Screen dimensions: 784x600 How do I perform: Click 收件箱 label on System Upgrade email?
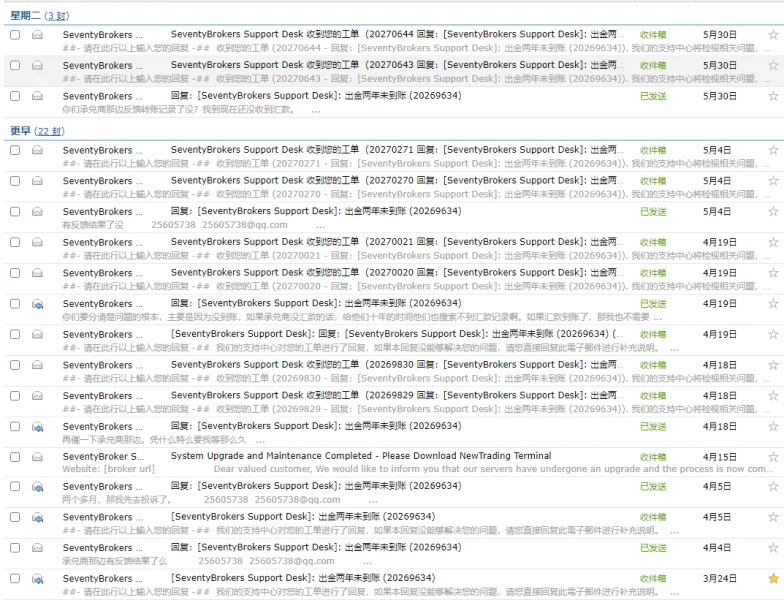click(x=653, y=456)
